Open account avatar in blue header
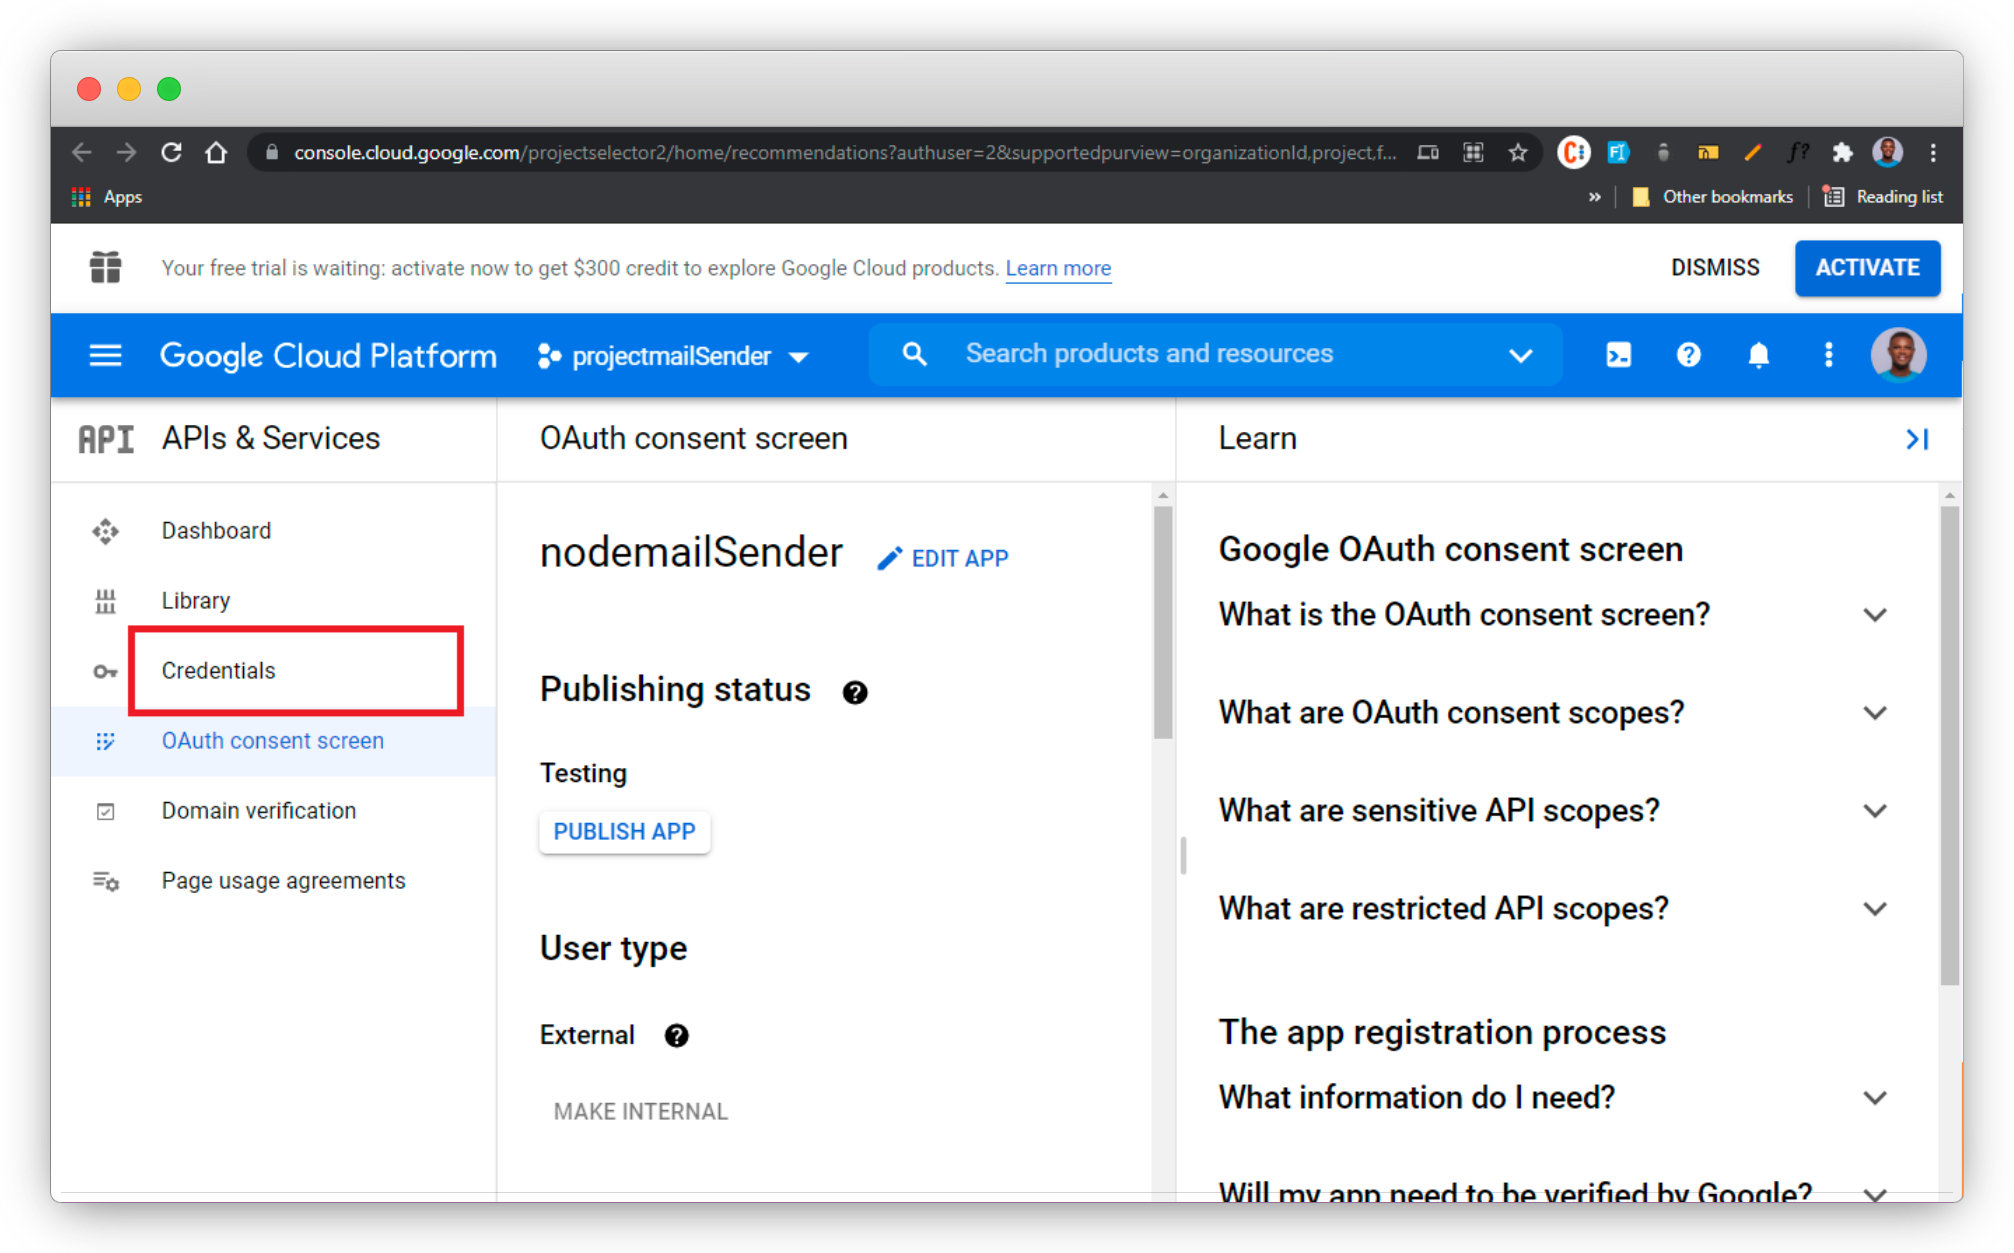Image resolution: width=2014 pixels, height=1253 pixels. tap(1898, 355)
